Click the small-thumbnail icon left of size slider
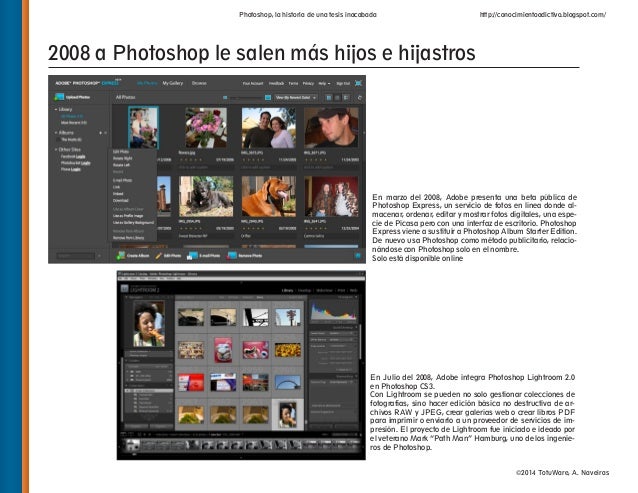The image size is (638, 493). click(225, 98)
